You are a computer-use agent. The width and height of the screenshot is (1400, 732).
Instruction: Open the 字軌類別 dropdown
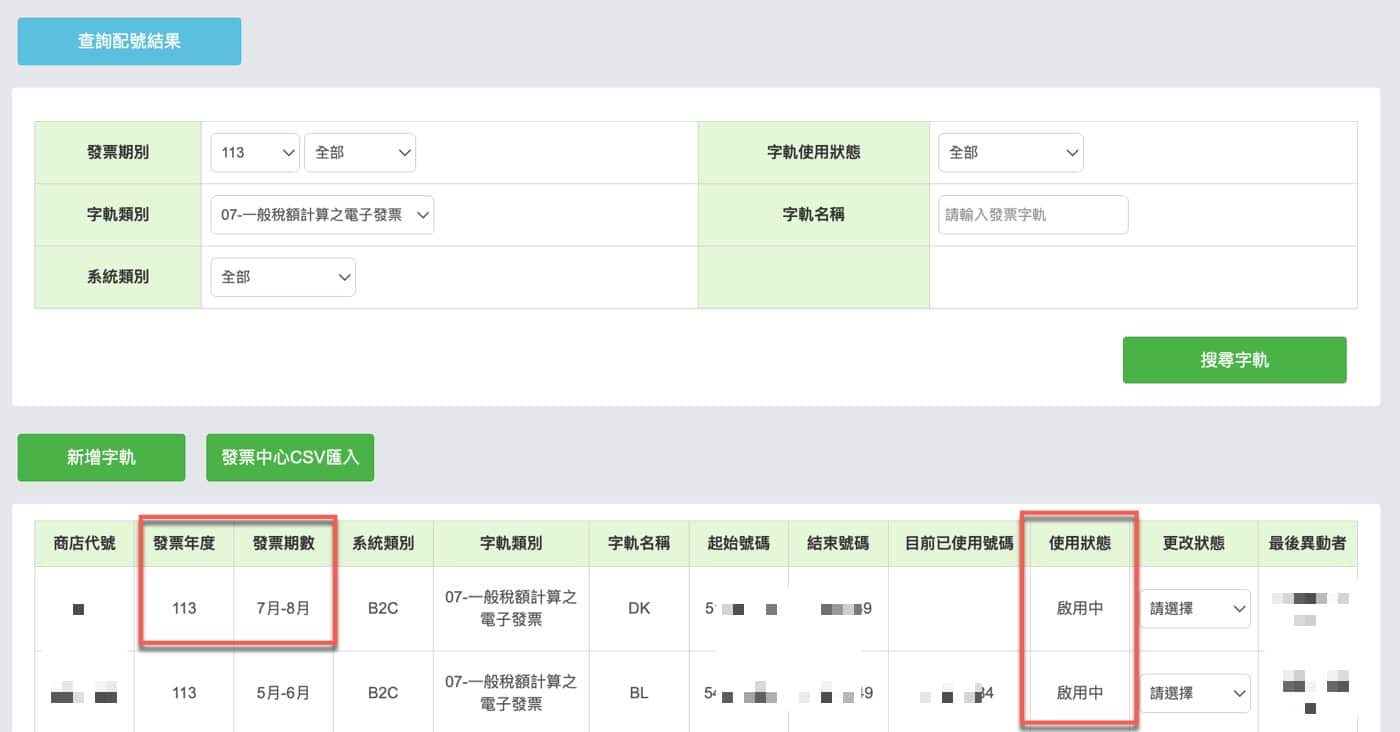322,214
